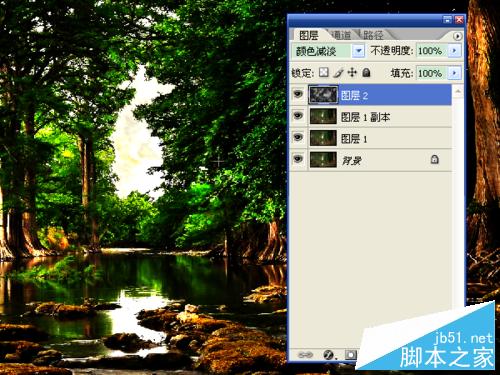Hide 图层 1 with eye icon
Image resolution: width=500 pixels, height=375 pixels.
pyautogui.click(x=298, y=137)
